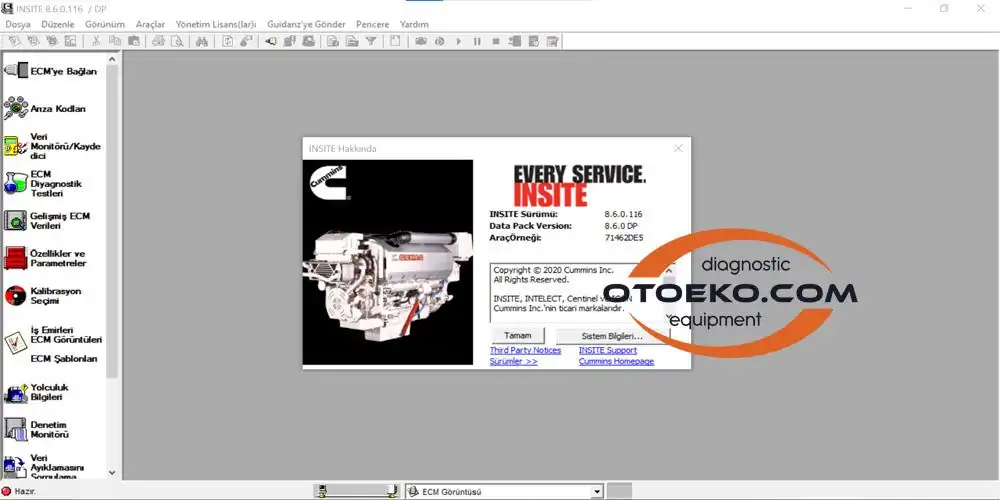Click the binoculars find icon in toolbar

pos(201,41)
